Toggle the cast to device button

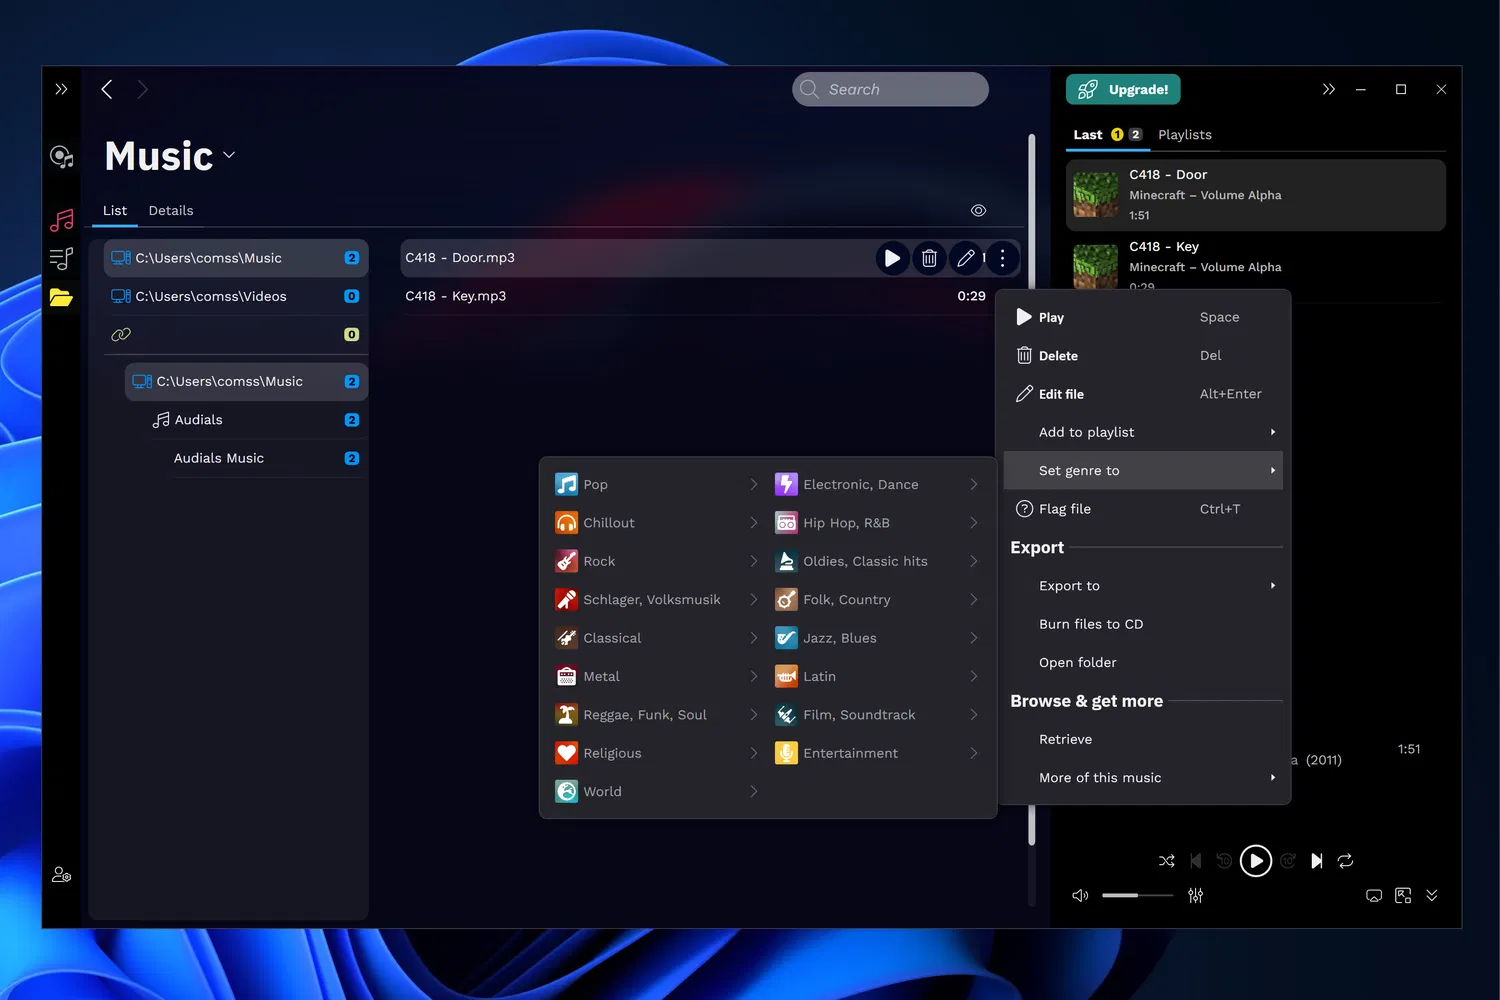(x=1374, y=896)
